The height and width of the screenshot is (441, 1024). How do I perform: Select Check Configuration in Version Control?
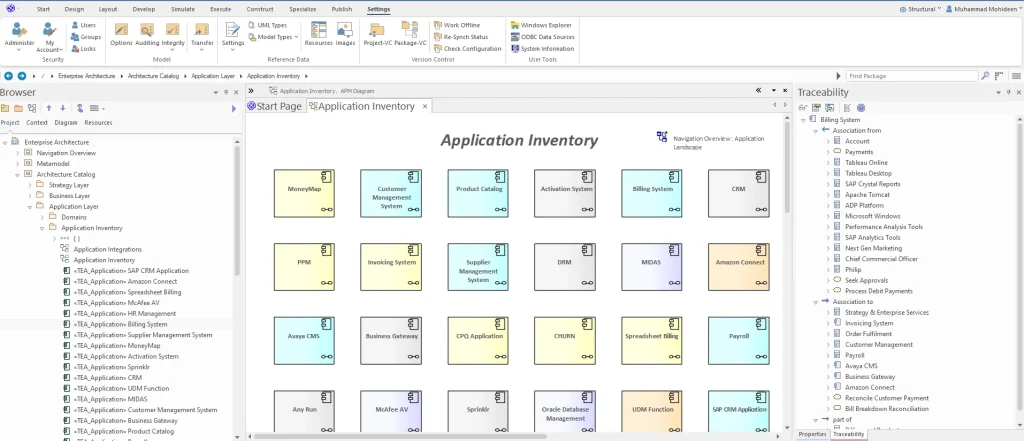pos(468,49)
